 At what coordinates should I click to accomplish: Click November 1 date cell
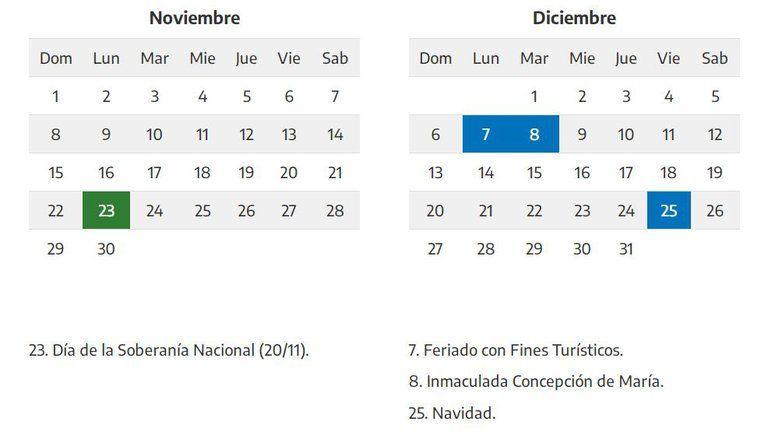point(56,97)
